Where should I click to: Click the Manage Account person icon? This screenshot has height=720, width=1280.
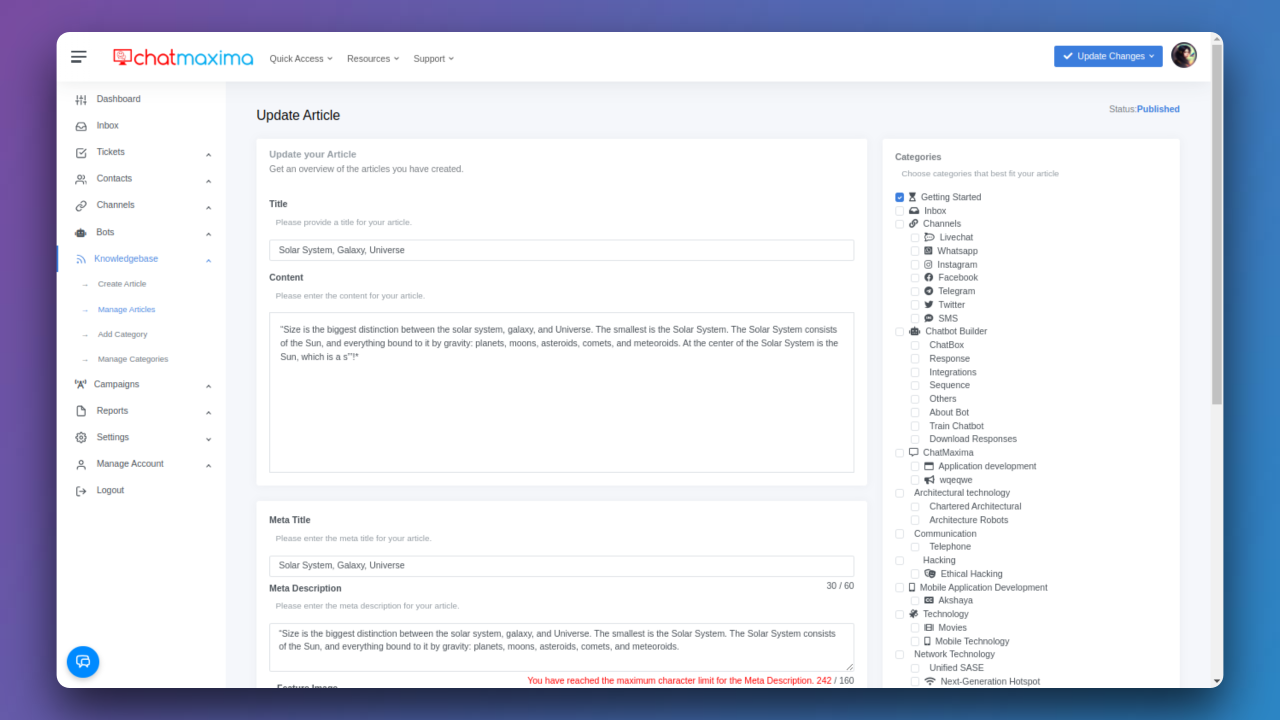(81, 464)
